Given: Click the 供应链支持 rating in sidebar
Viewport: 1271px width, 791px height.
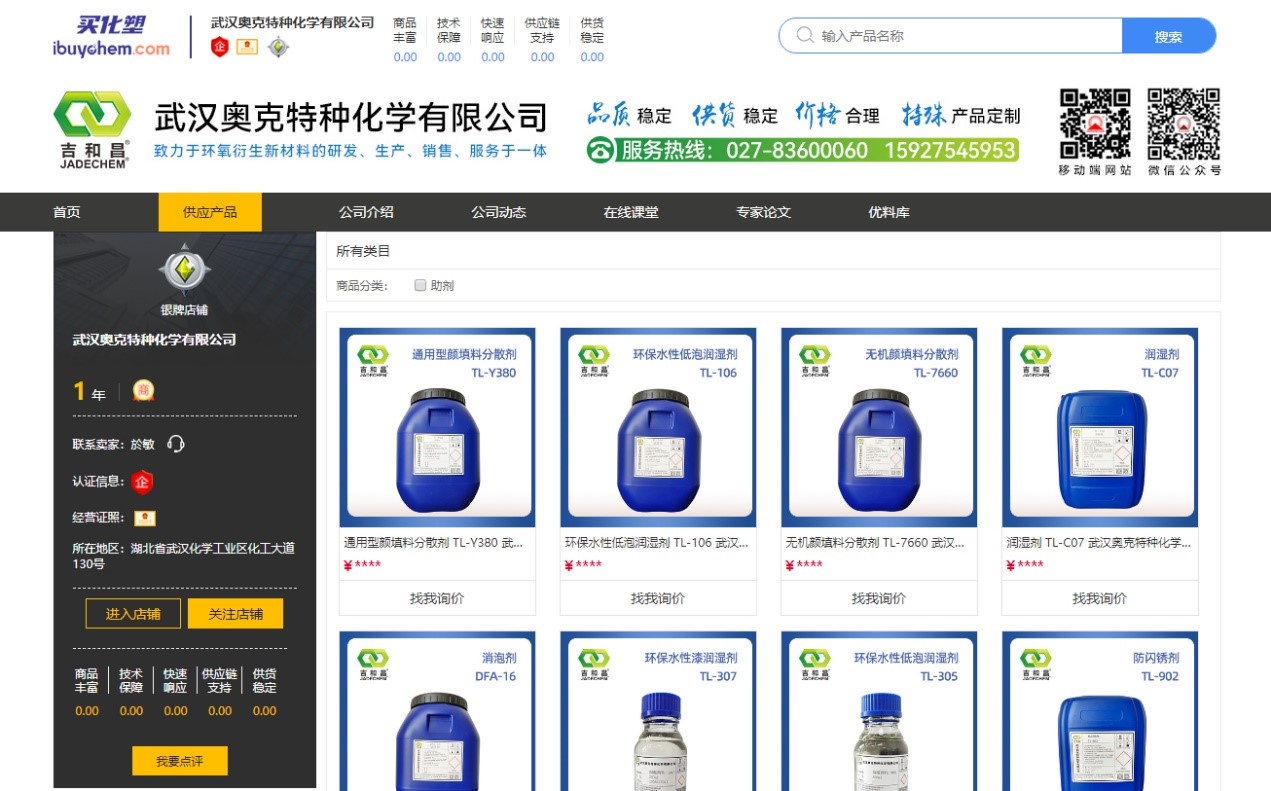Looking at the screenshot, I should tap(220, 692).
